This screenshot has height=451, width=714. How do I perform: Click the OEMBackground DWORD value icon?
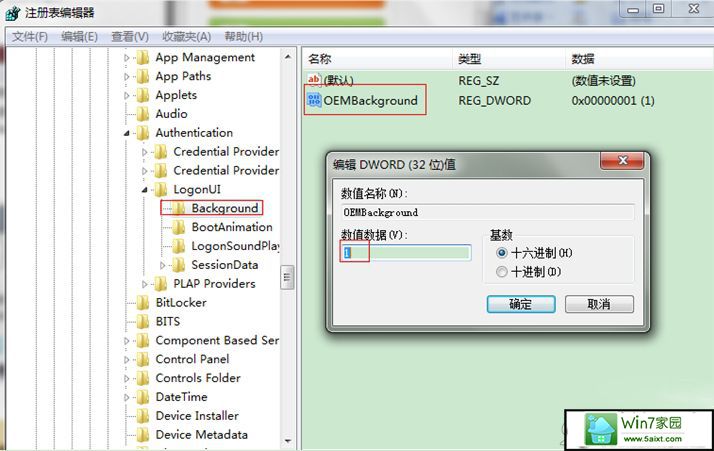tap(314, 100)
